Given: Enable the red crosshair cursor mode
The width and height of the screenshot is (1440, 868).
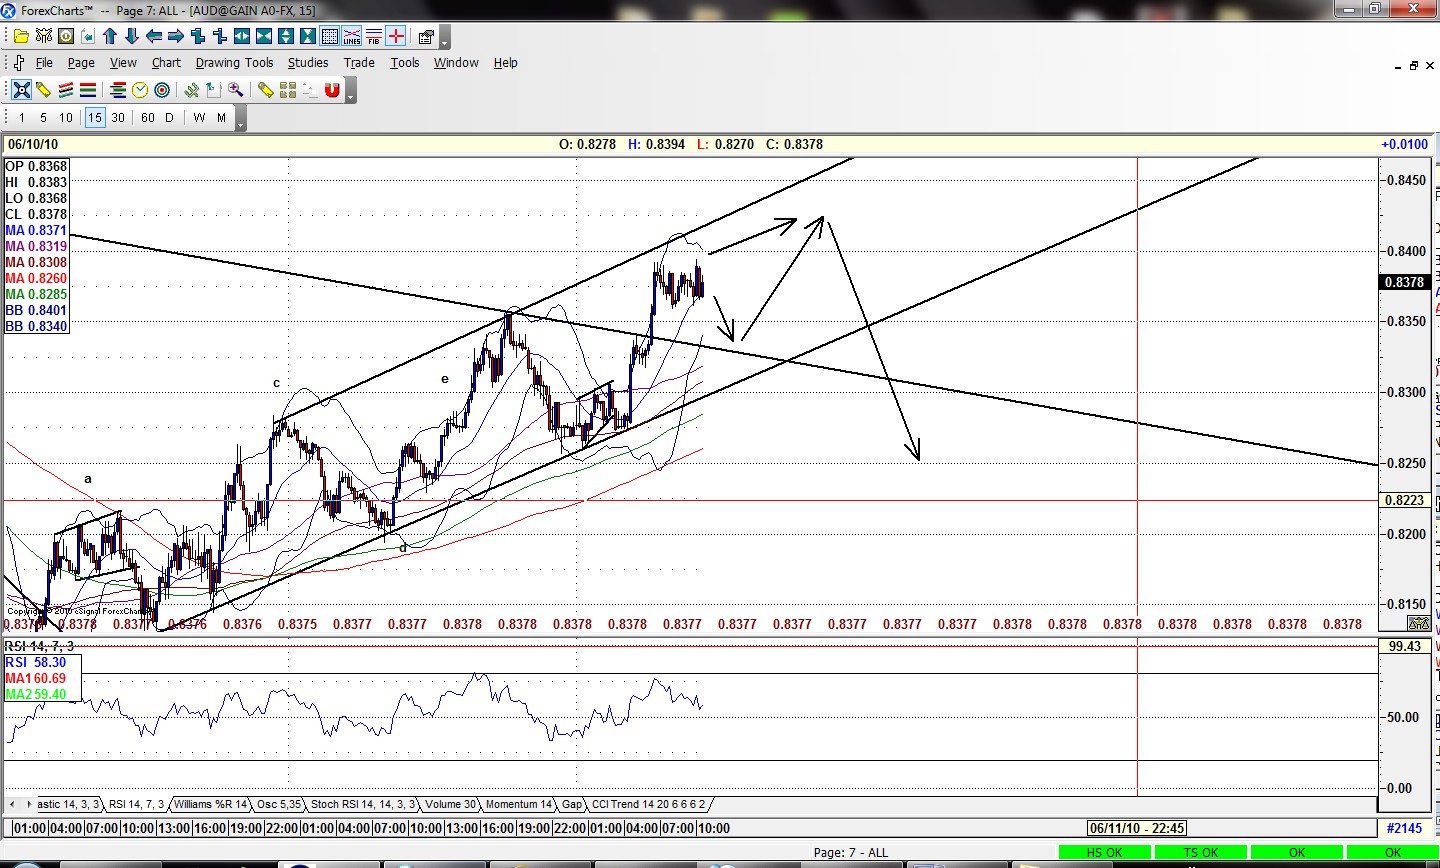Looking at the screenshot, I should (396, 38).
